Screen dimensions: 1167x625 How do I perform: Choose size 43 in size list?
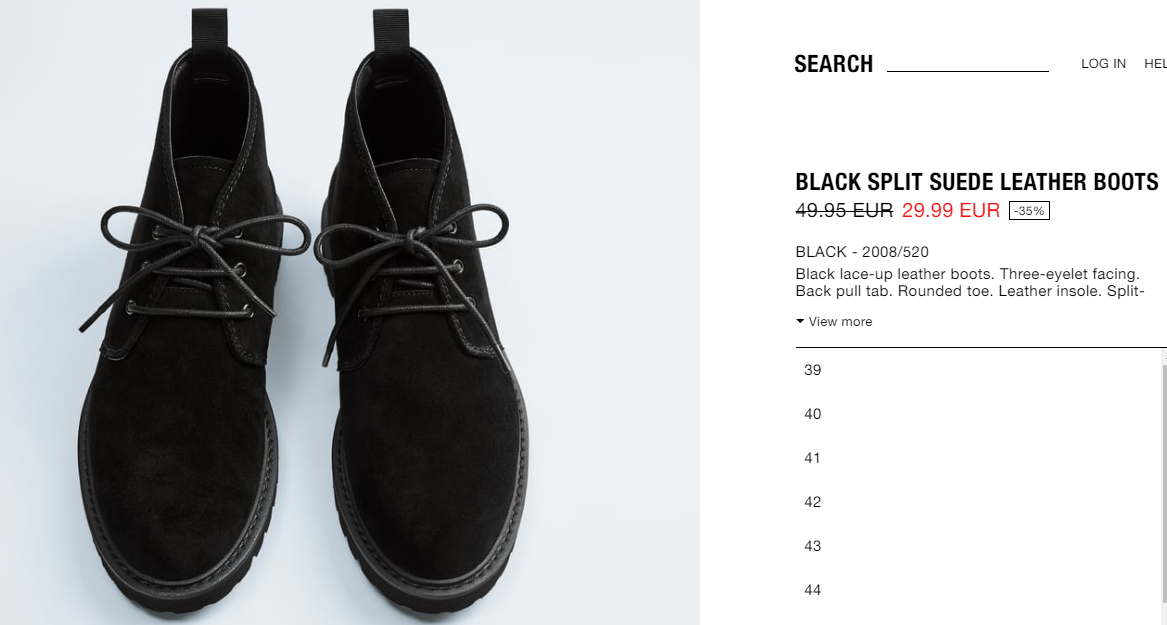[x=978, y=545]
